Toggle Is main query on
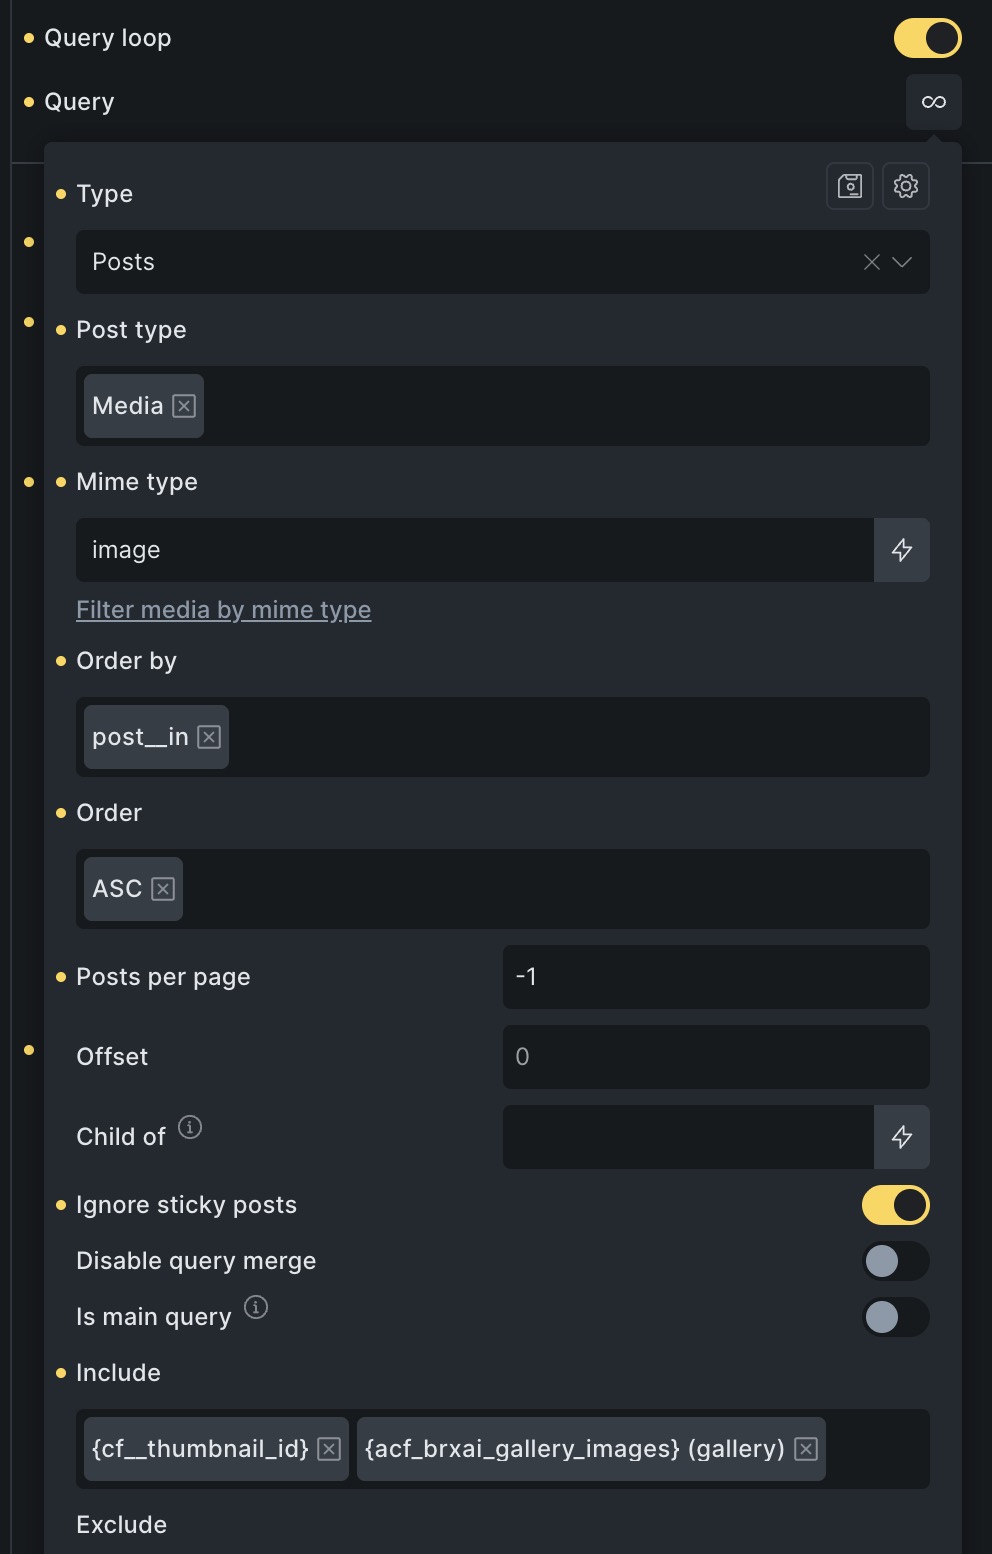 tap(896, 1317)
